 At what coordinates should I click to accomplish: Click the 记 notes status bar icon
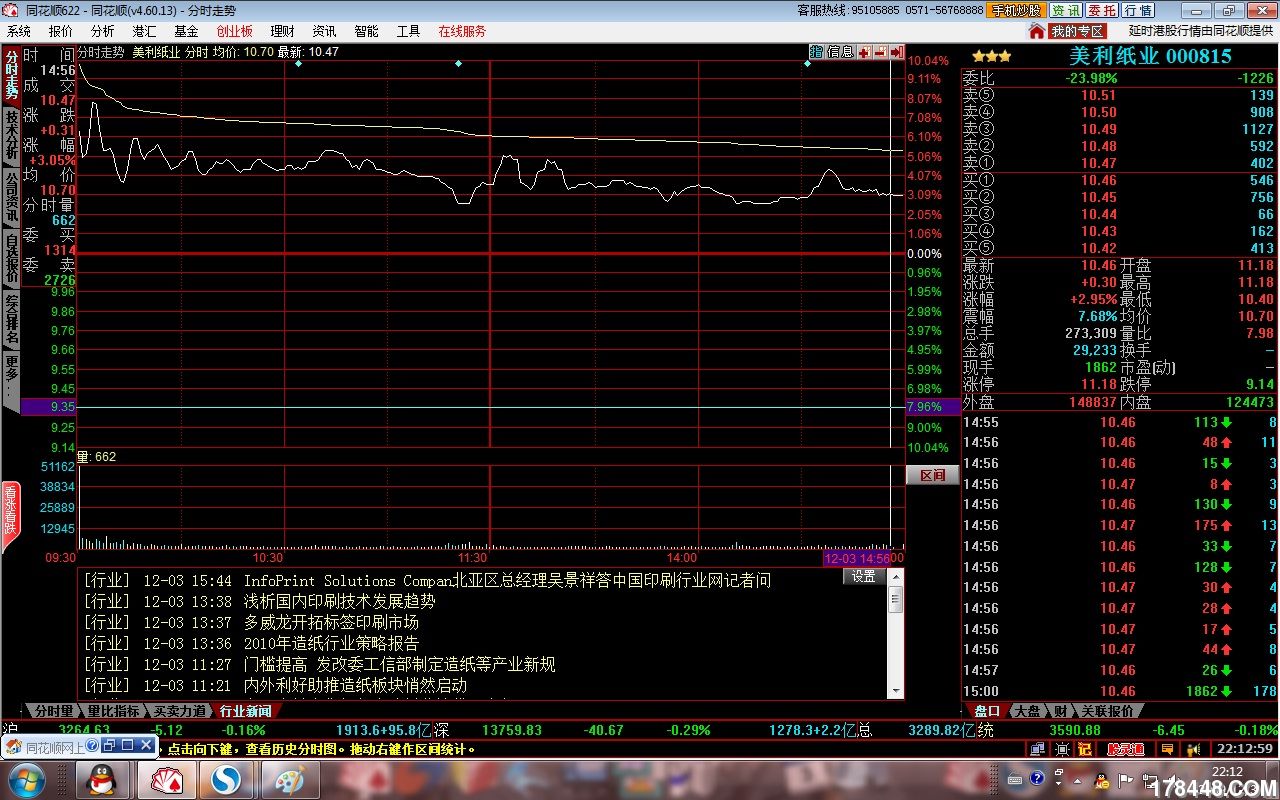tap(1084, 749)
